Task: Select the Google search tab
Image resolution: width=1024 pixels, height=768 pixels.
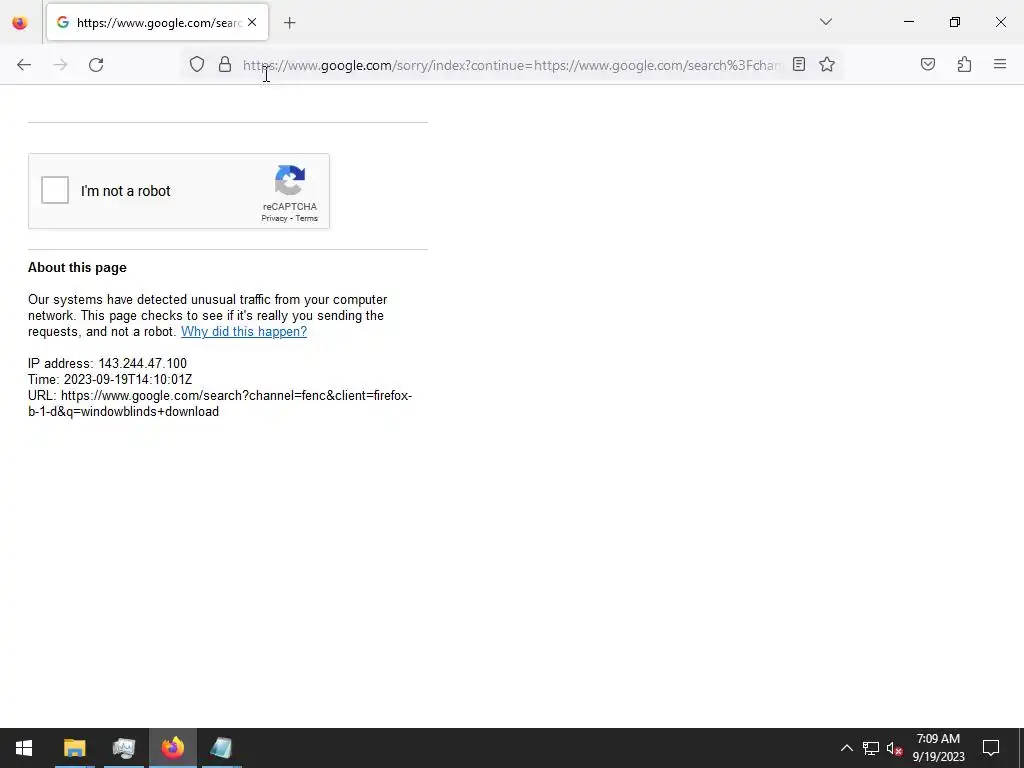Action: (157, 23)
